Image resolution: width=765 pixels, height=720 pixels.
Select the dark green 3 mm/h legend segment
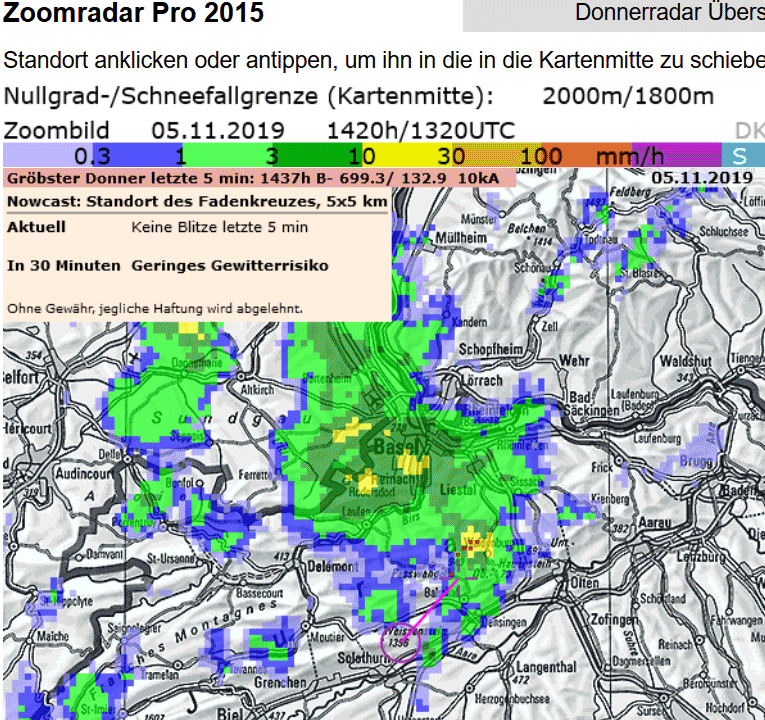click(x=317, y=155)
